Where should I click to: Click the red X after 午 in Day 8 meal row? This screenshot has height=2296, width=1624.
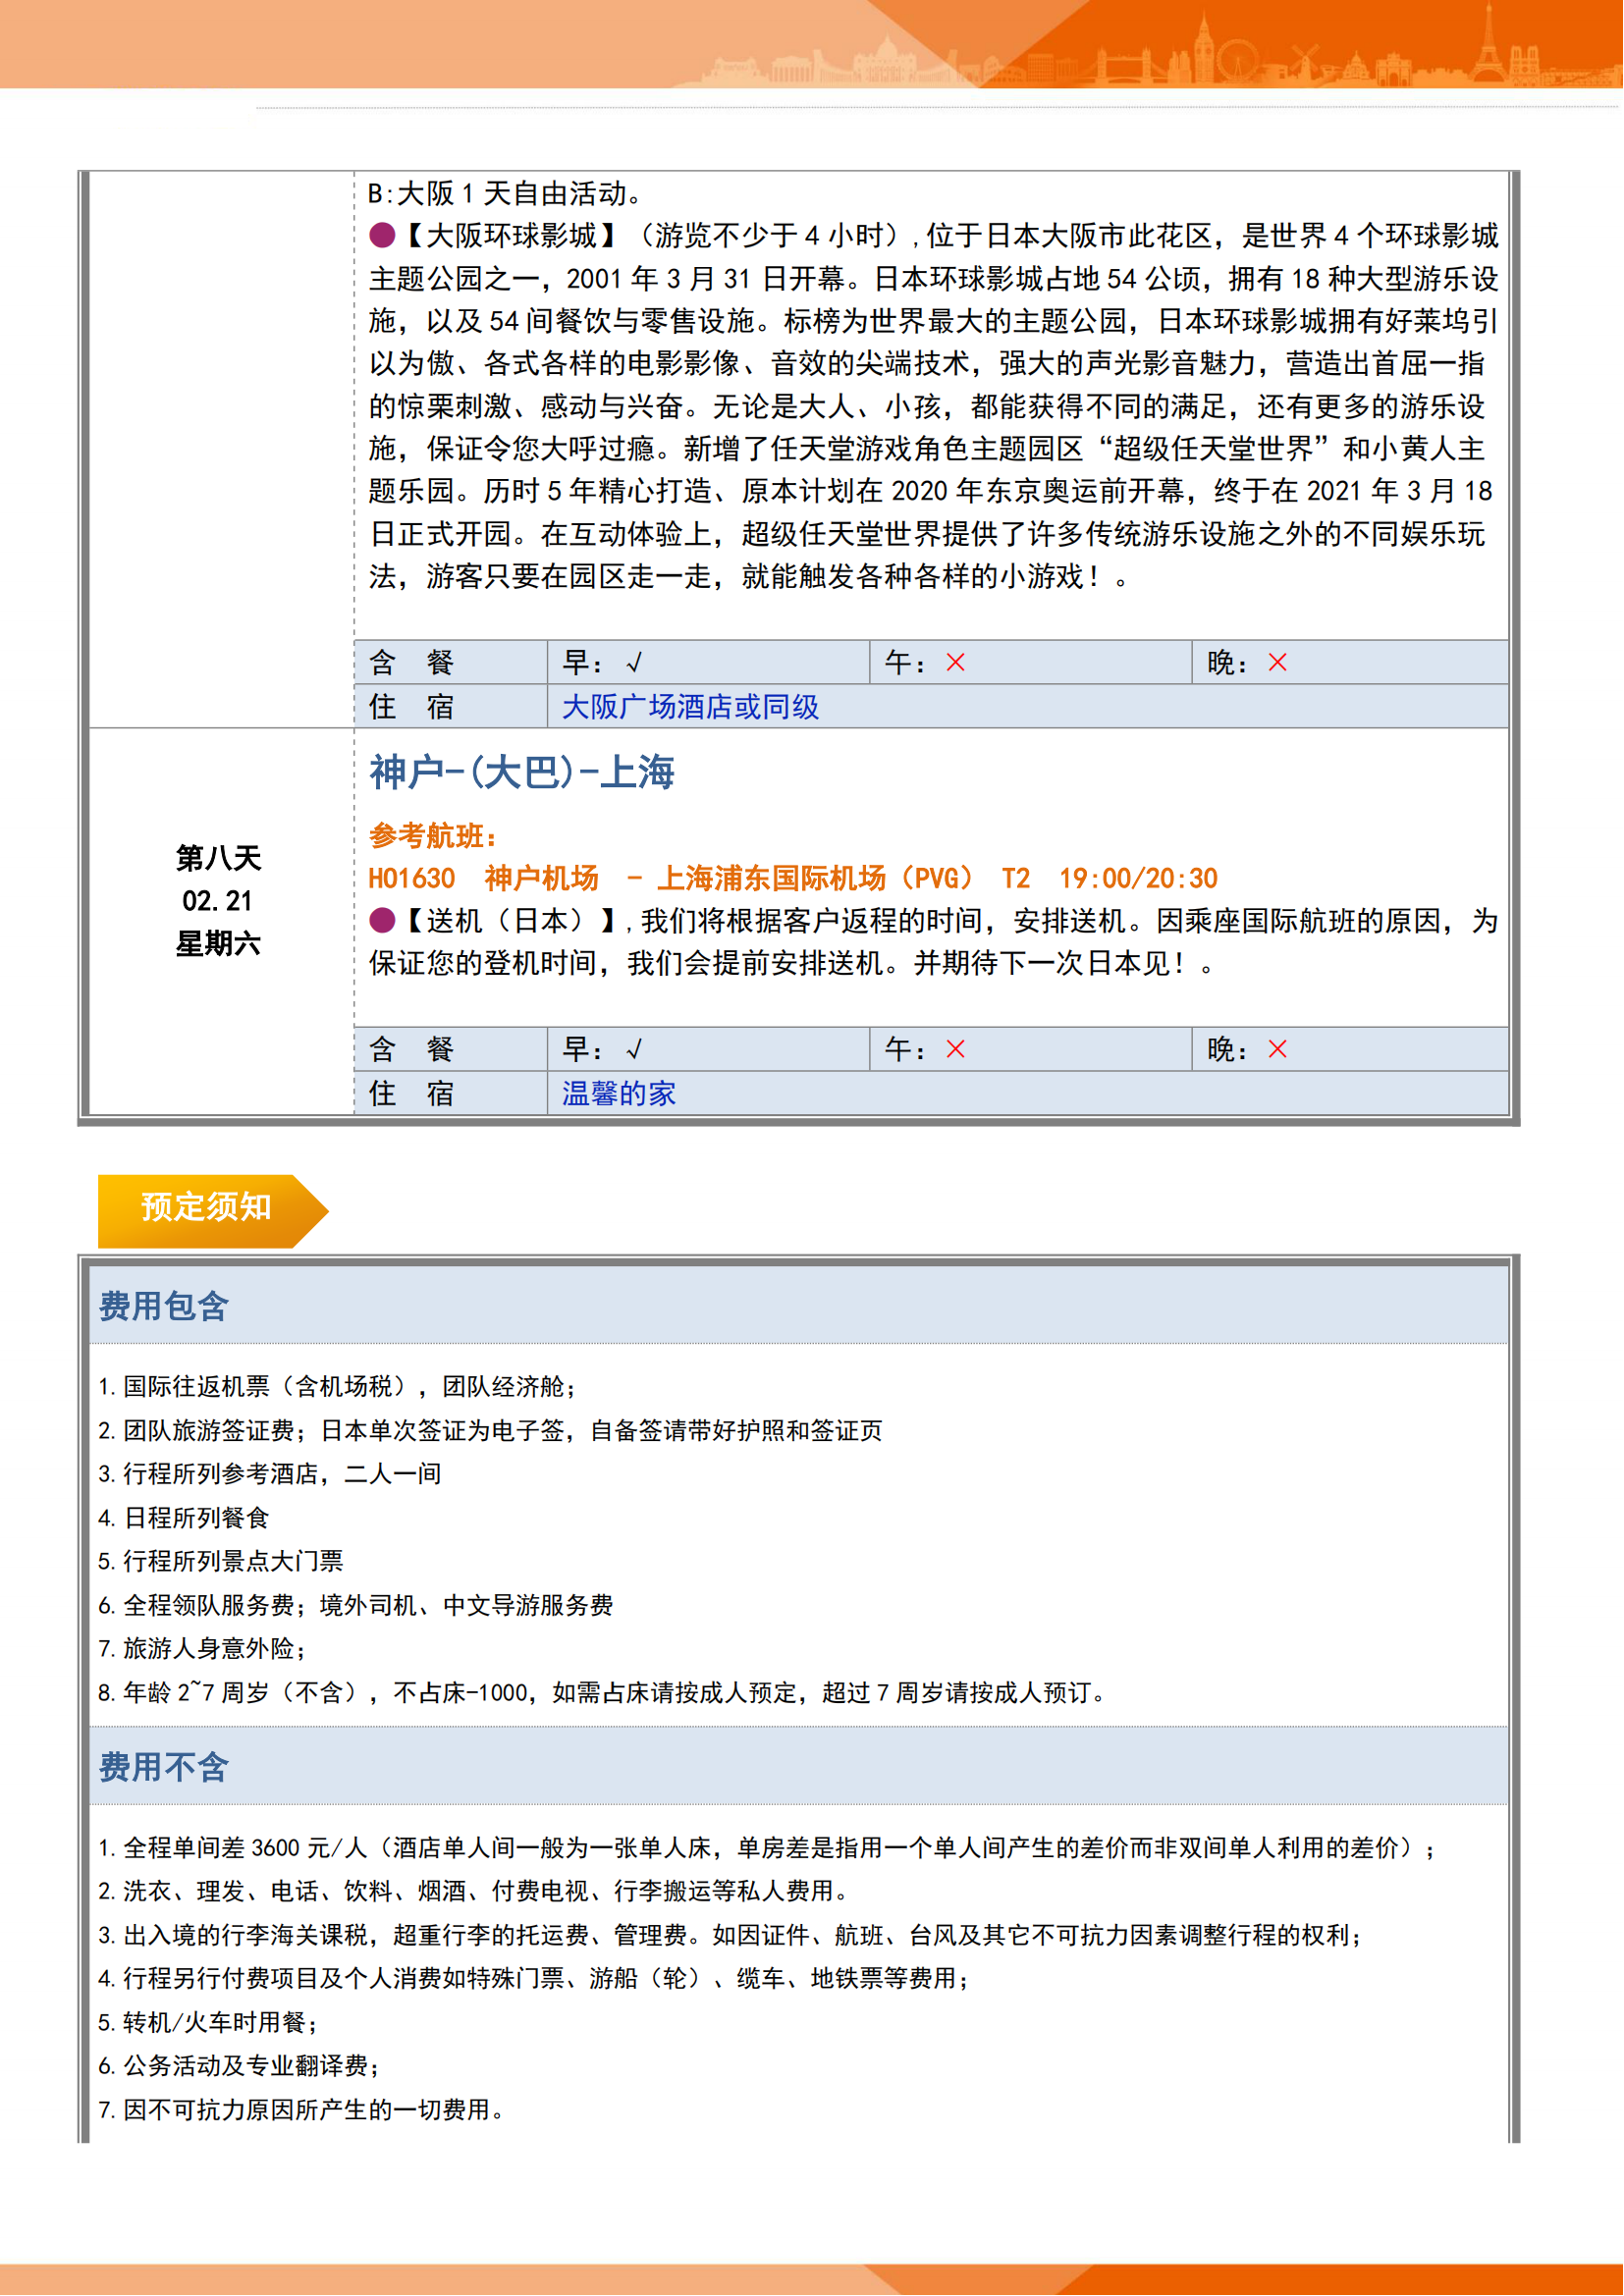click(956, 1050)
